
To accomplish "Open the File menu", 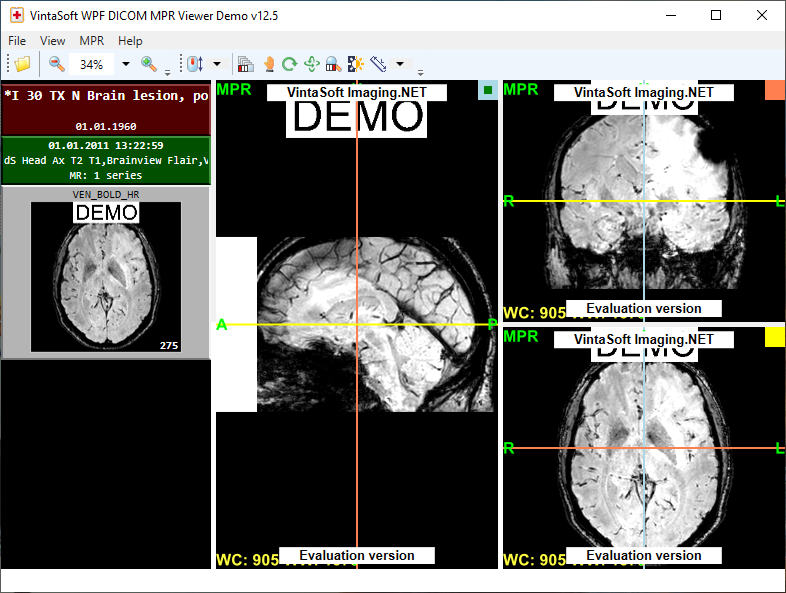I will point(17,41).
